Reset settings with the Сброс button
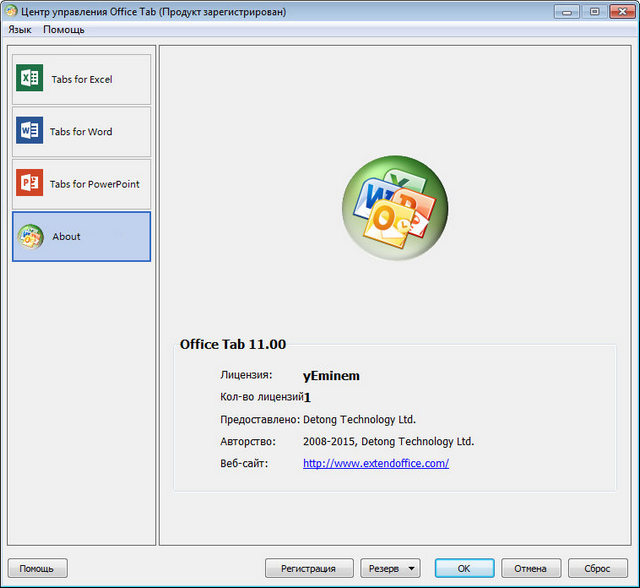Screen dimensions: 640x588 pyautogui.click(x=597, y=568)
